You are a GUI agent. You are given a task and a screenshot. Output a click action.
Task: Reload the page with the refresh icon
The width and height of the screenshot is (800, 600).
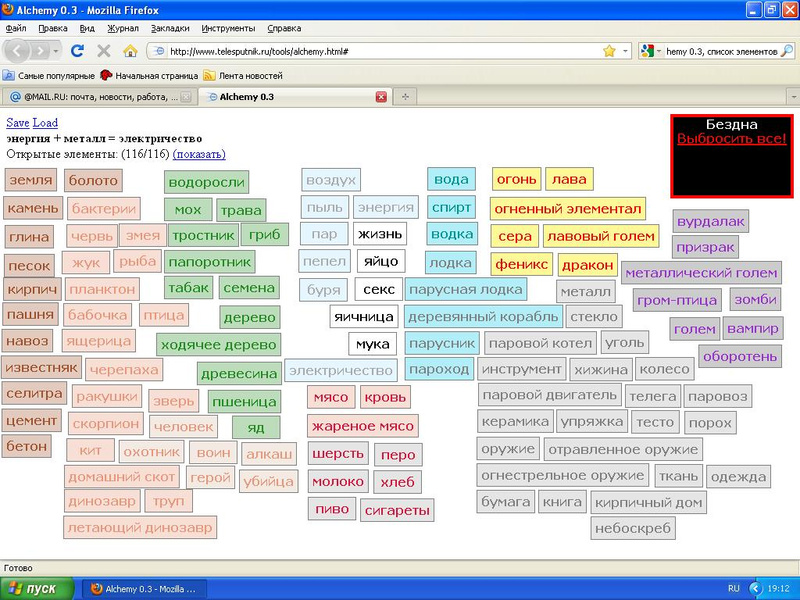pos(77,50)
